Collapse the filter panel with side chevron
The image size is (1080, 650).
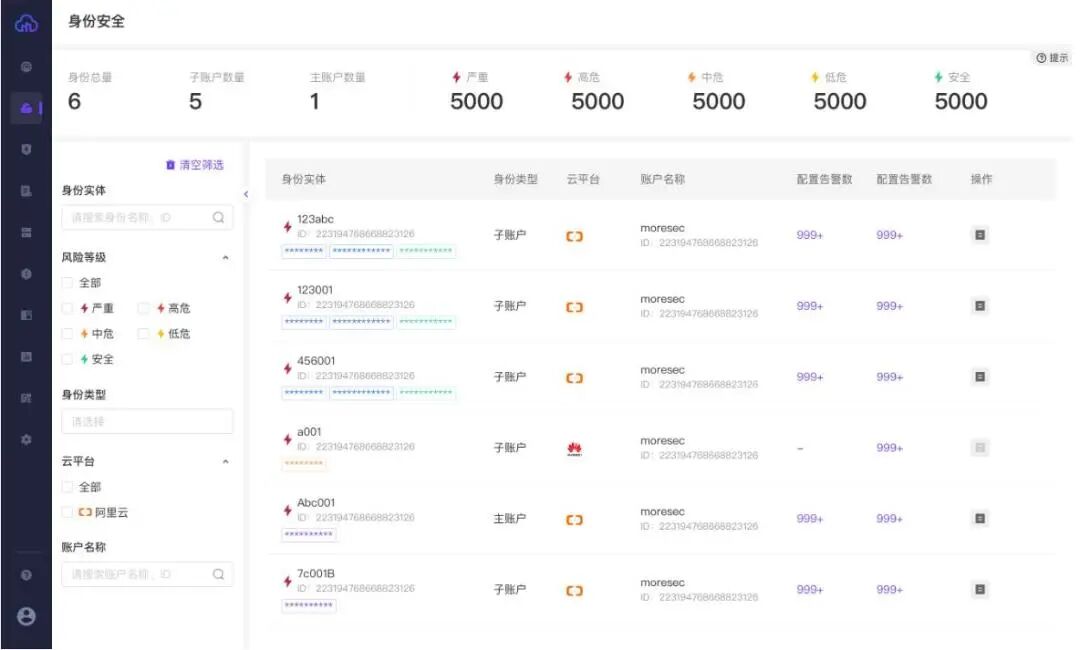pyautogui.click(x=246, y=194)
